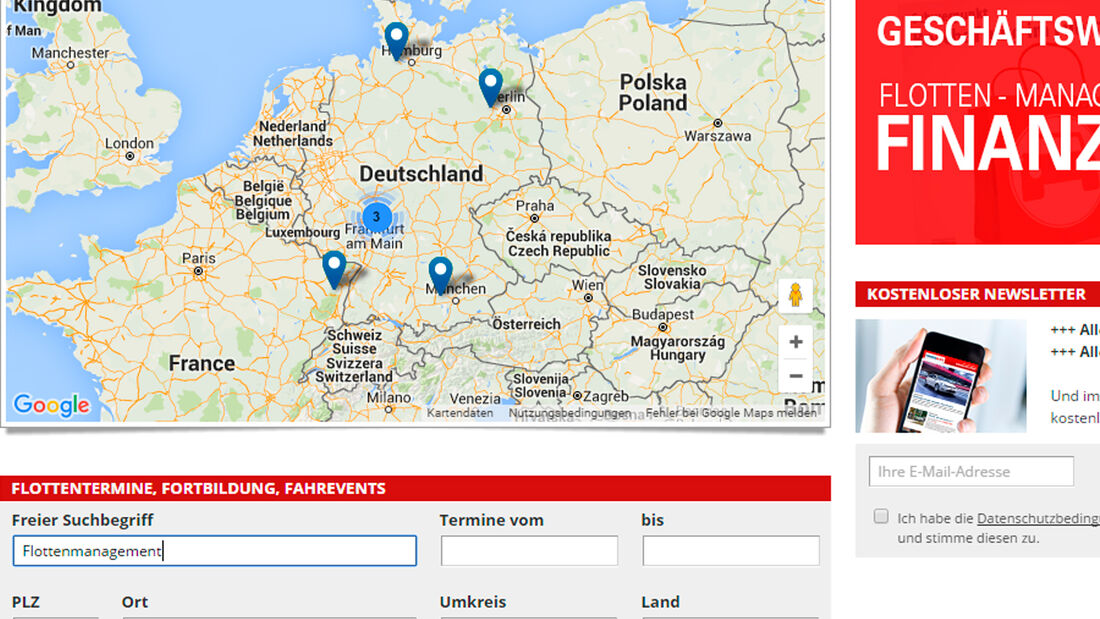Screen dimensions: 1100x619
Task: Click the Paris city label on map
Action: point(199,258)
